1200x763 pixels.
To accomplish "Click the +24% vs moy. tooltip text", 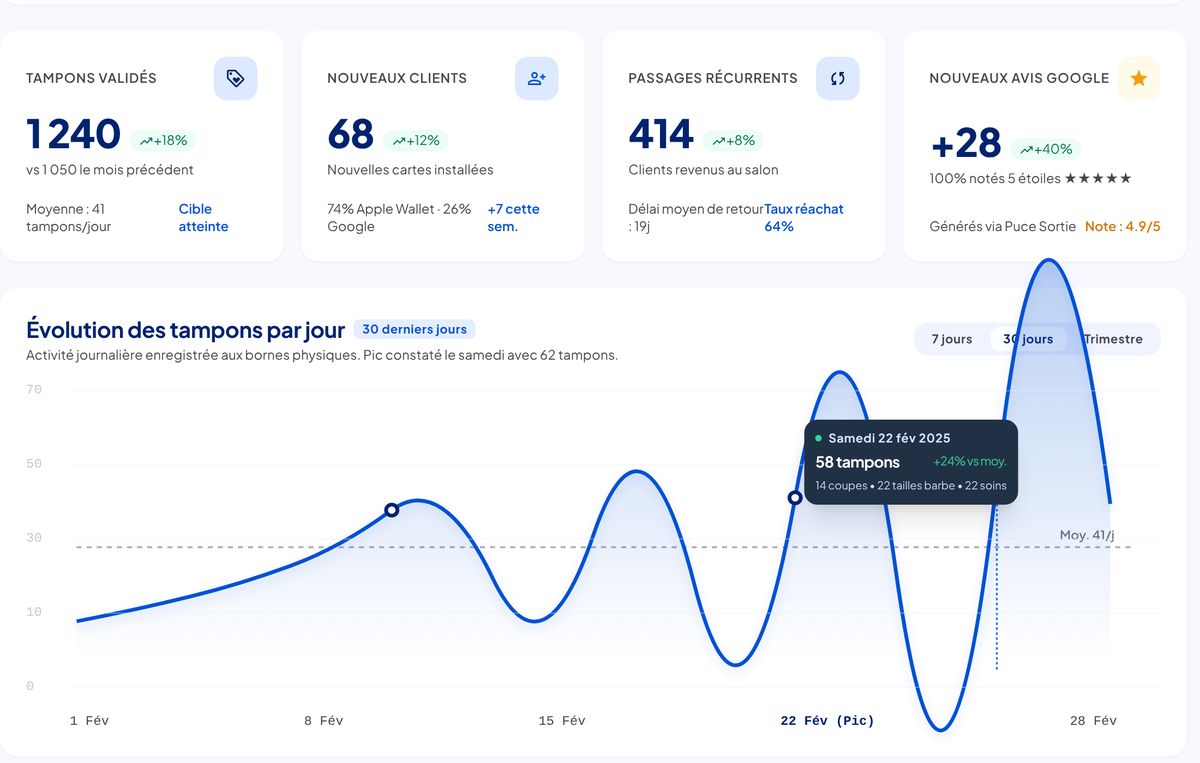I will tap(969, 462).
